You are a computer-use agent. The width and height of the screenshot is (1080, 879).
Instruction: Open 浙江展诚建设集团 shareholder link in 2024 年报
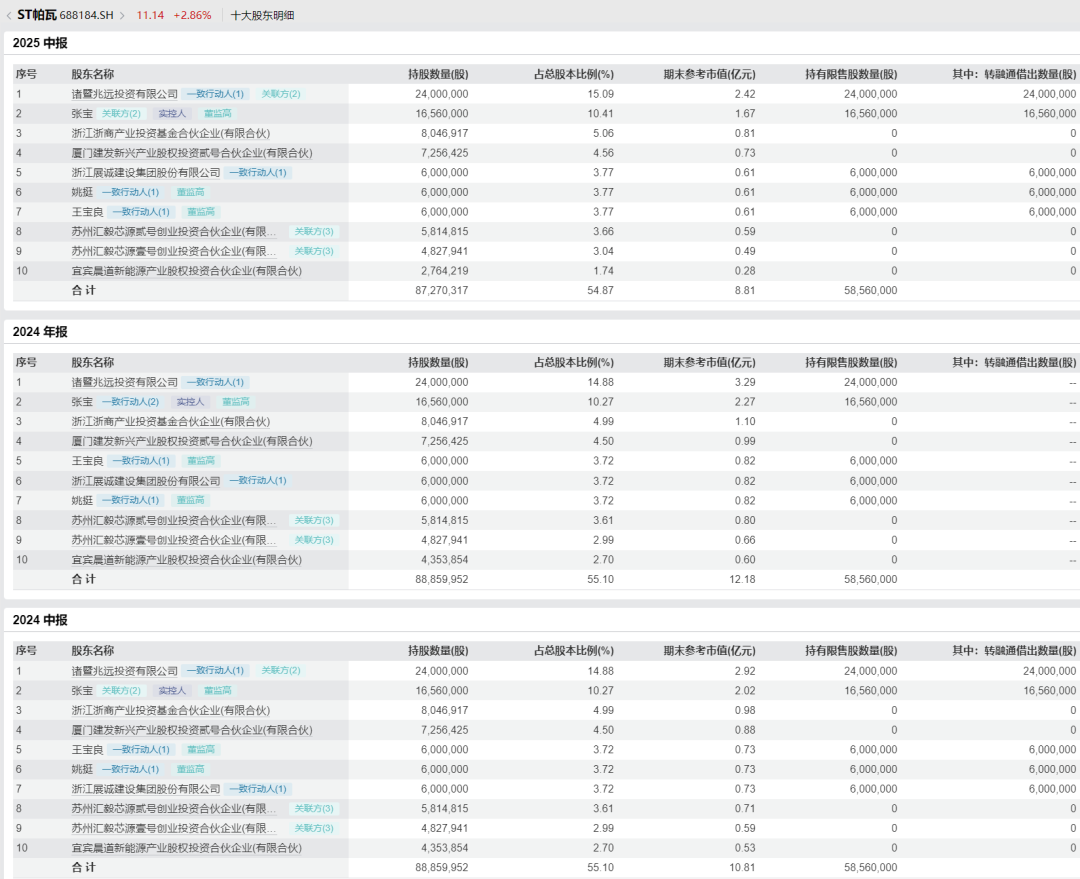coord(145,481)
